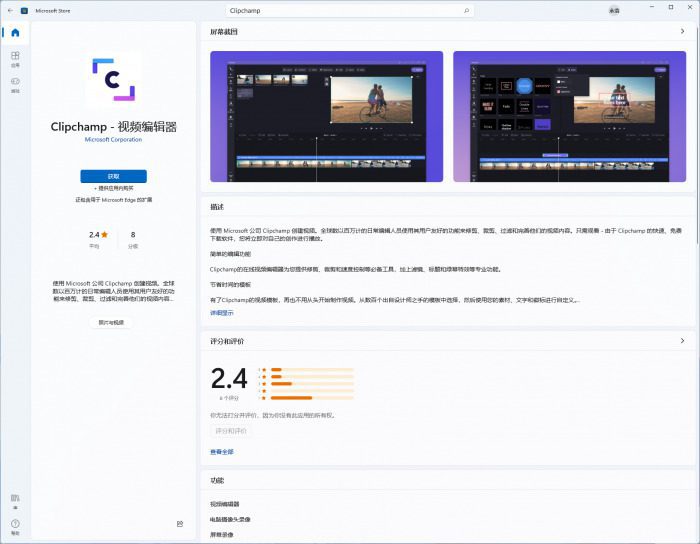Click the 电脑摄像头录像 feature entry
This screenshot has width=700, height=544.
[x=230, y=519]
